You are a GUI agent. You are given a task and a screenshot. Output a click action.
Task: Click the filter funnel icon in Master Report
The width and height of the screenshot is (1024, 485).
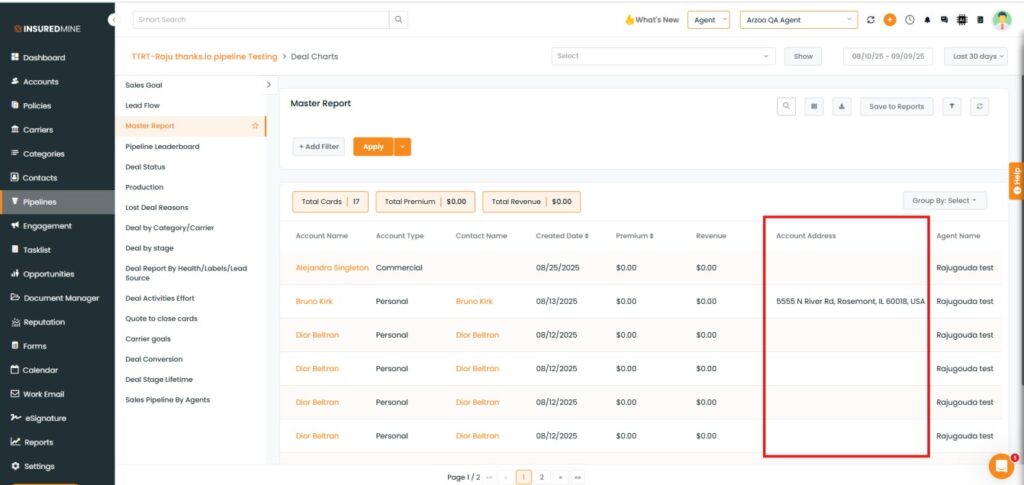pyautogui.click(x=951, y=106)
